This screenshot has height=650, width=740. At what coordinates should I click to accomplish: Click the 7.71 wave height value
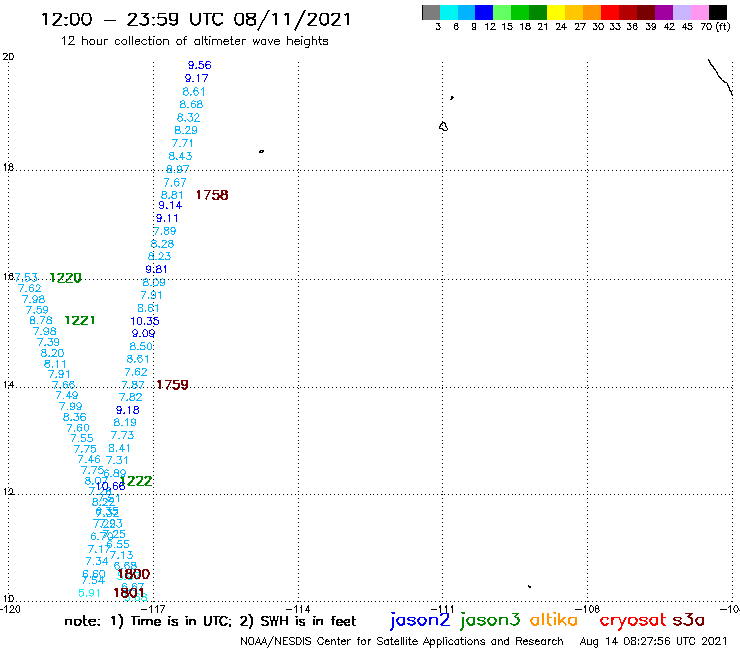182,143
